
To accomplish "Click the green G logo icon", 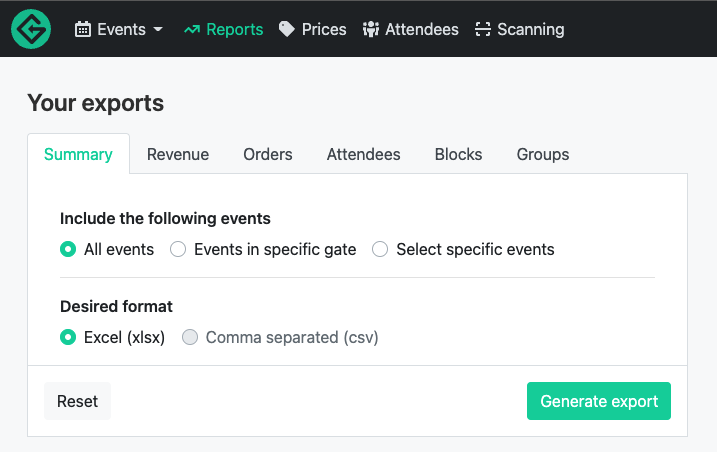I will coord(31,29).
